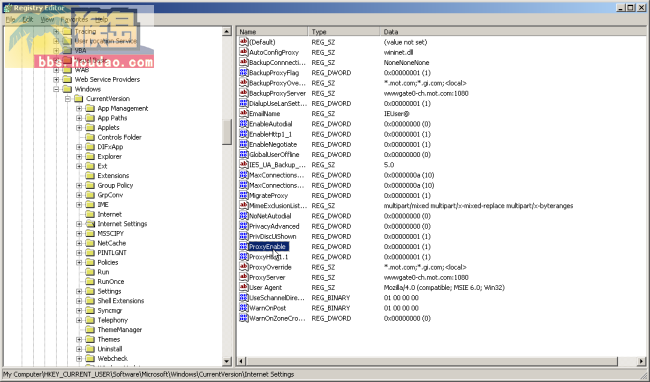
Task: Click the AutoConfigProxy string icon
Action: click(244, 52)
